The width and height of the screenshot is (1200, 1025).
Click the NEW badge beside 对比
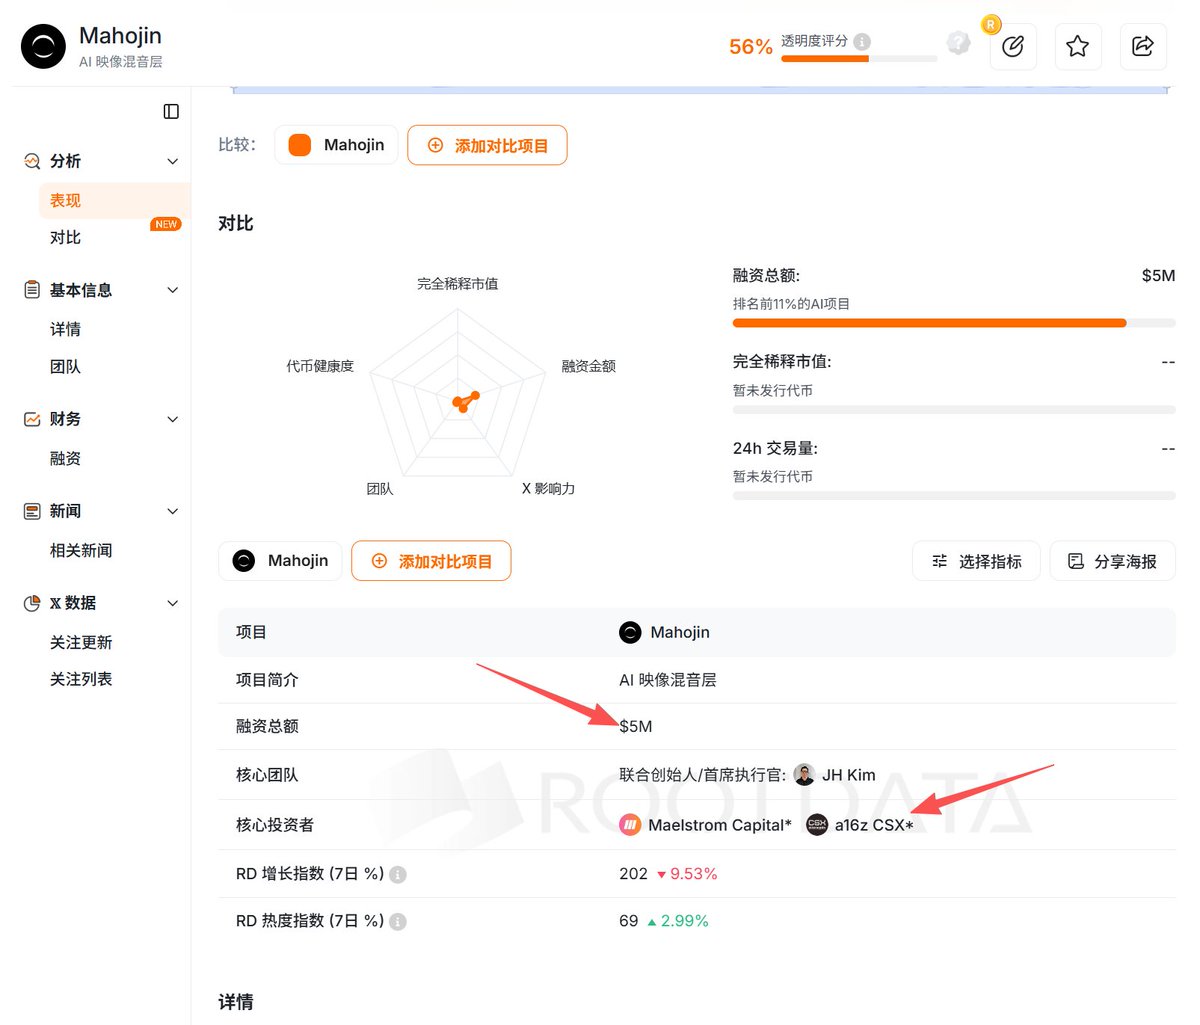click(166, 224)
